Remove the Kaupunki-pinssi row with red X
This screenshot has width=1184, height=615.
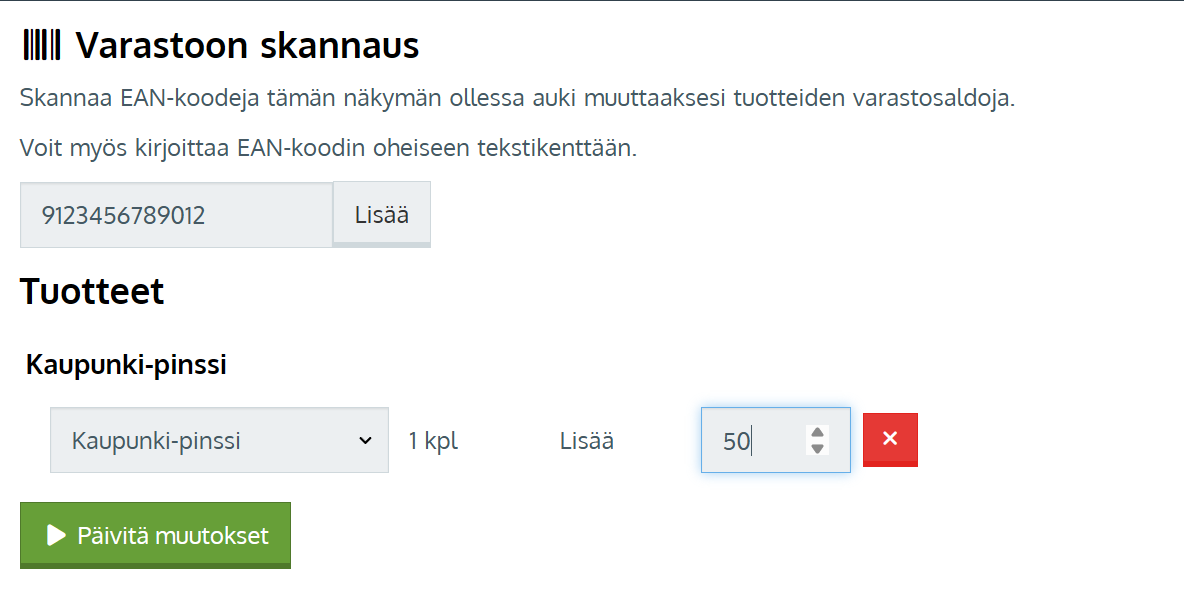click(890, 439)
